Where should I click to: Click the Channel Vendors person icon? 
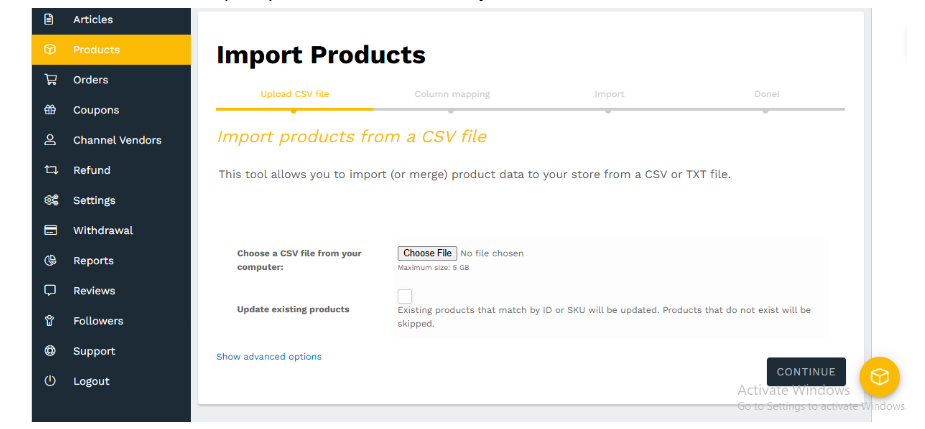tap(50, 140)
